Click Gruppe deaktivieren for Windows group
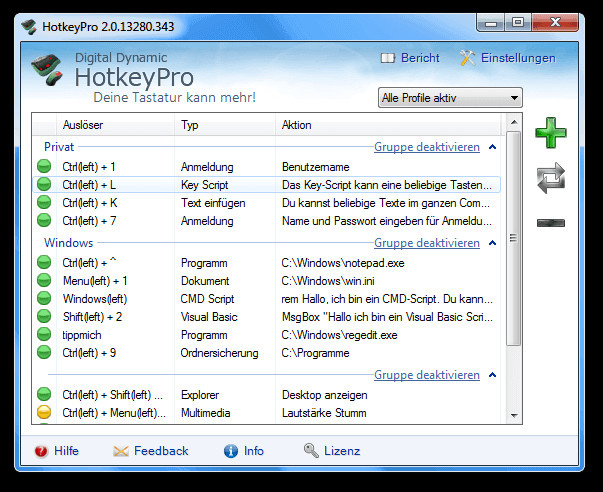Viewport: 603px width, 492px height. pyautogui.click(x=427, y=243)
